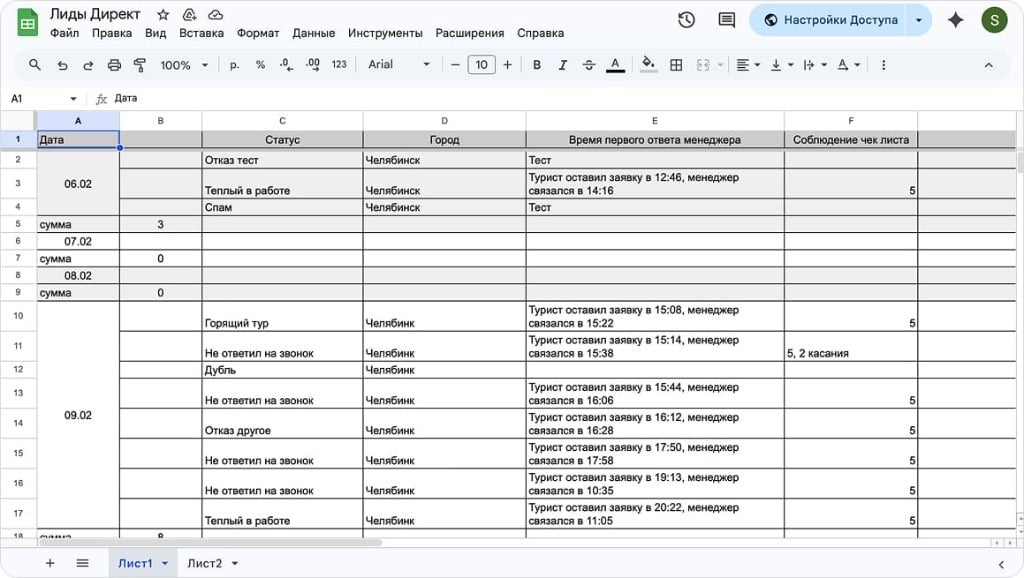Expand the Arial font dropdown

pyautogui.click(x=398, y=65)
